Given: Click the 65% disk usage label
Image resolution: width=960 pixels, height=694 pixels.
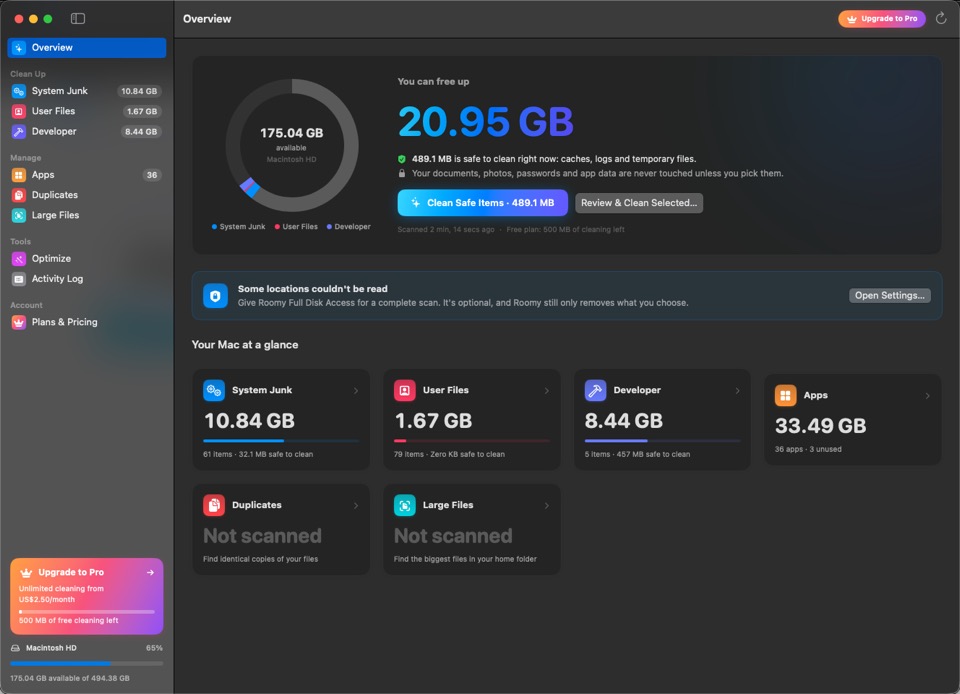Looking at the screenshot, I should coord(154,648).
